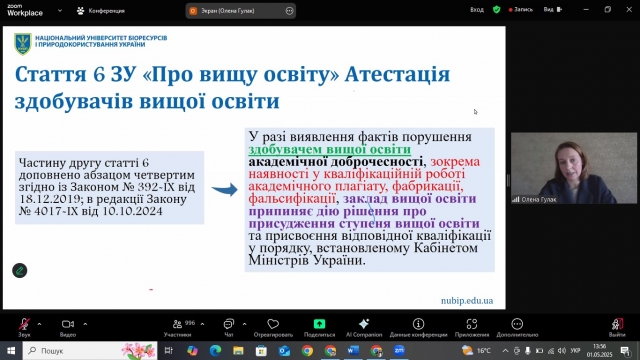Open AI Companion sparkle icon
The width and height of the screenshot is (640, 360).
tap(364, 324)
